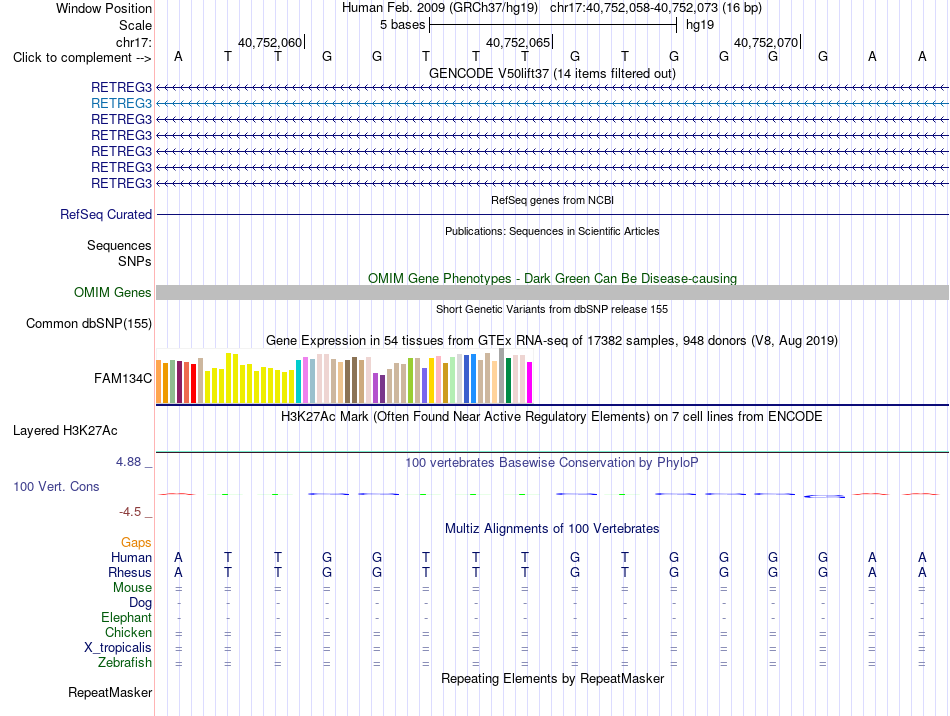Click the GENCODE V50lift37 track title
Viewport: 950px width, 716px height.
click(552, 73)
